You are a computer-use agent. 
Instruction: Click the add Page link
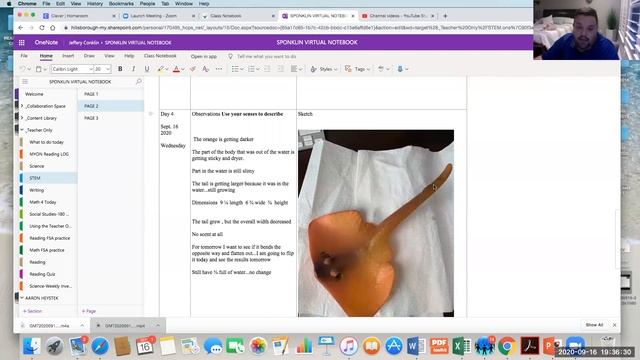(89, 311)
